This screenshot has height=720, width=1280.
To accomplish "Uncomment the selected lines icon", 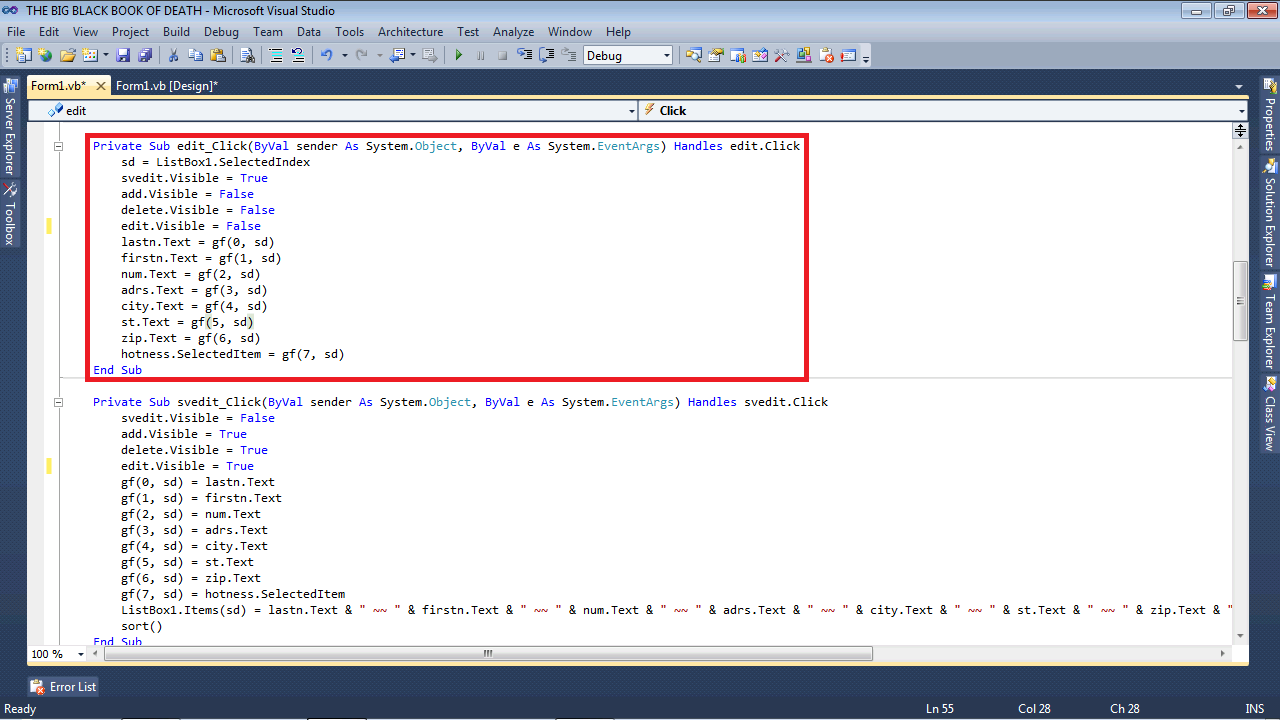I will click(298, 55).
